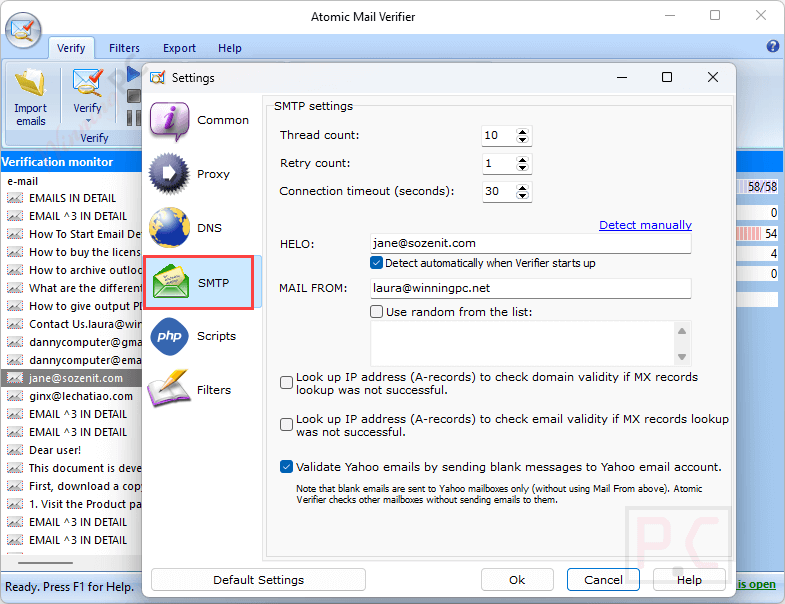Click the Help button in Settings dialog

[x=689, y=580]
